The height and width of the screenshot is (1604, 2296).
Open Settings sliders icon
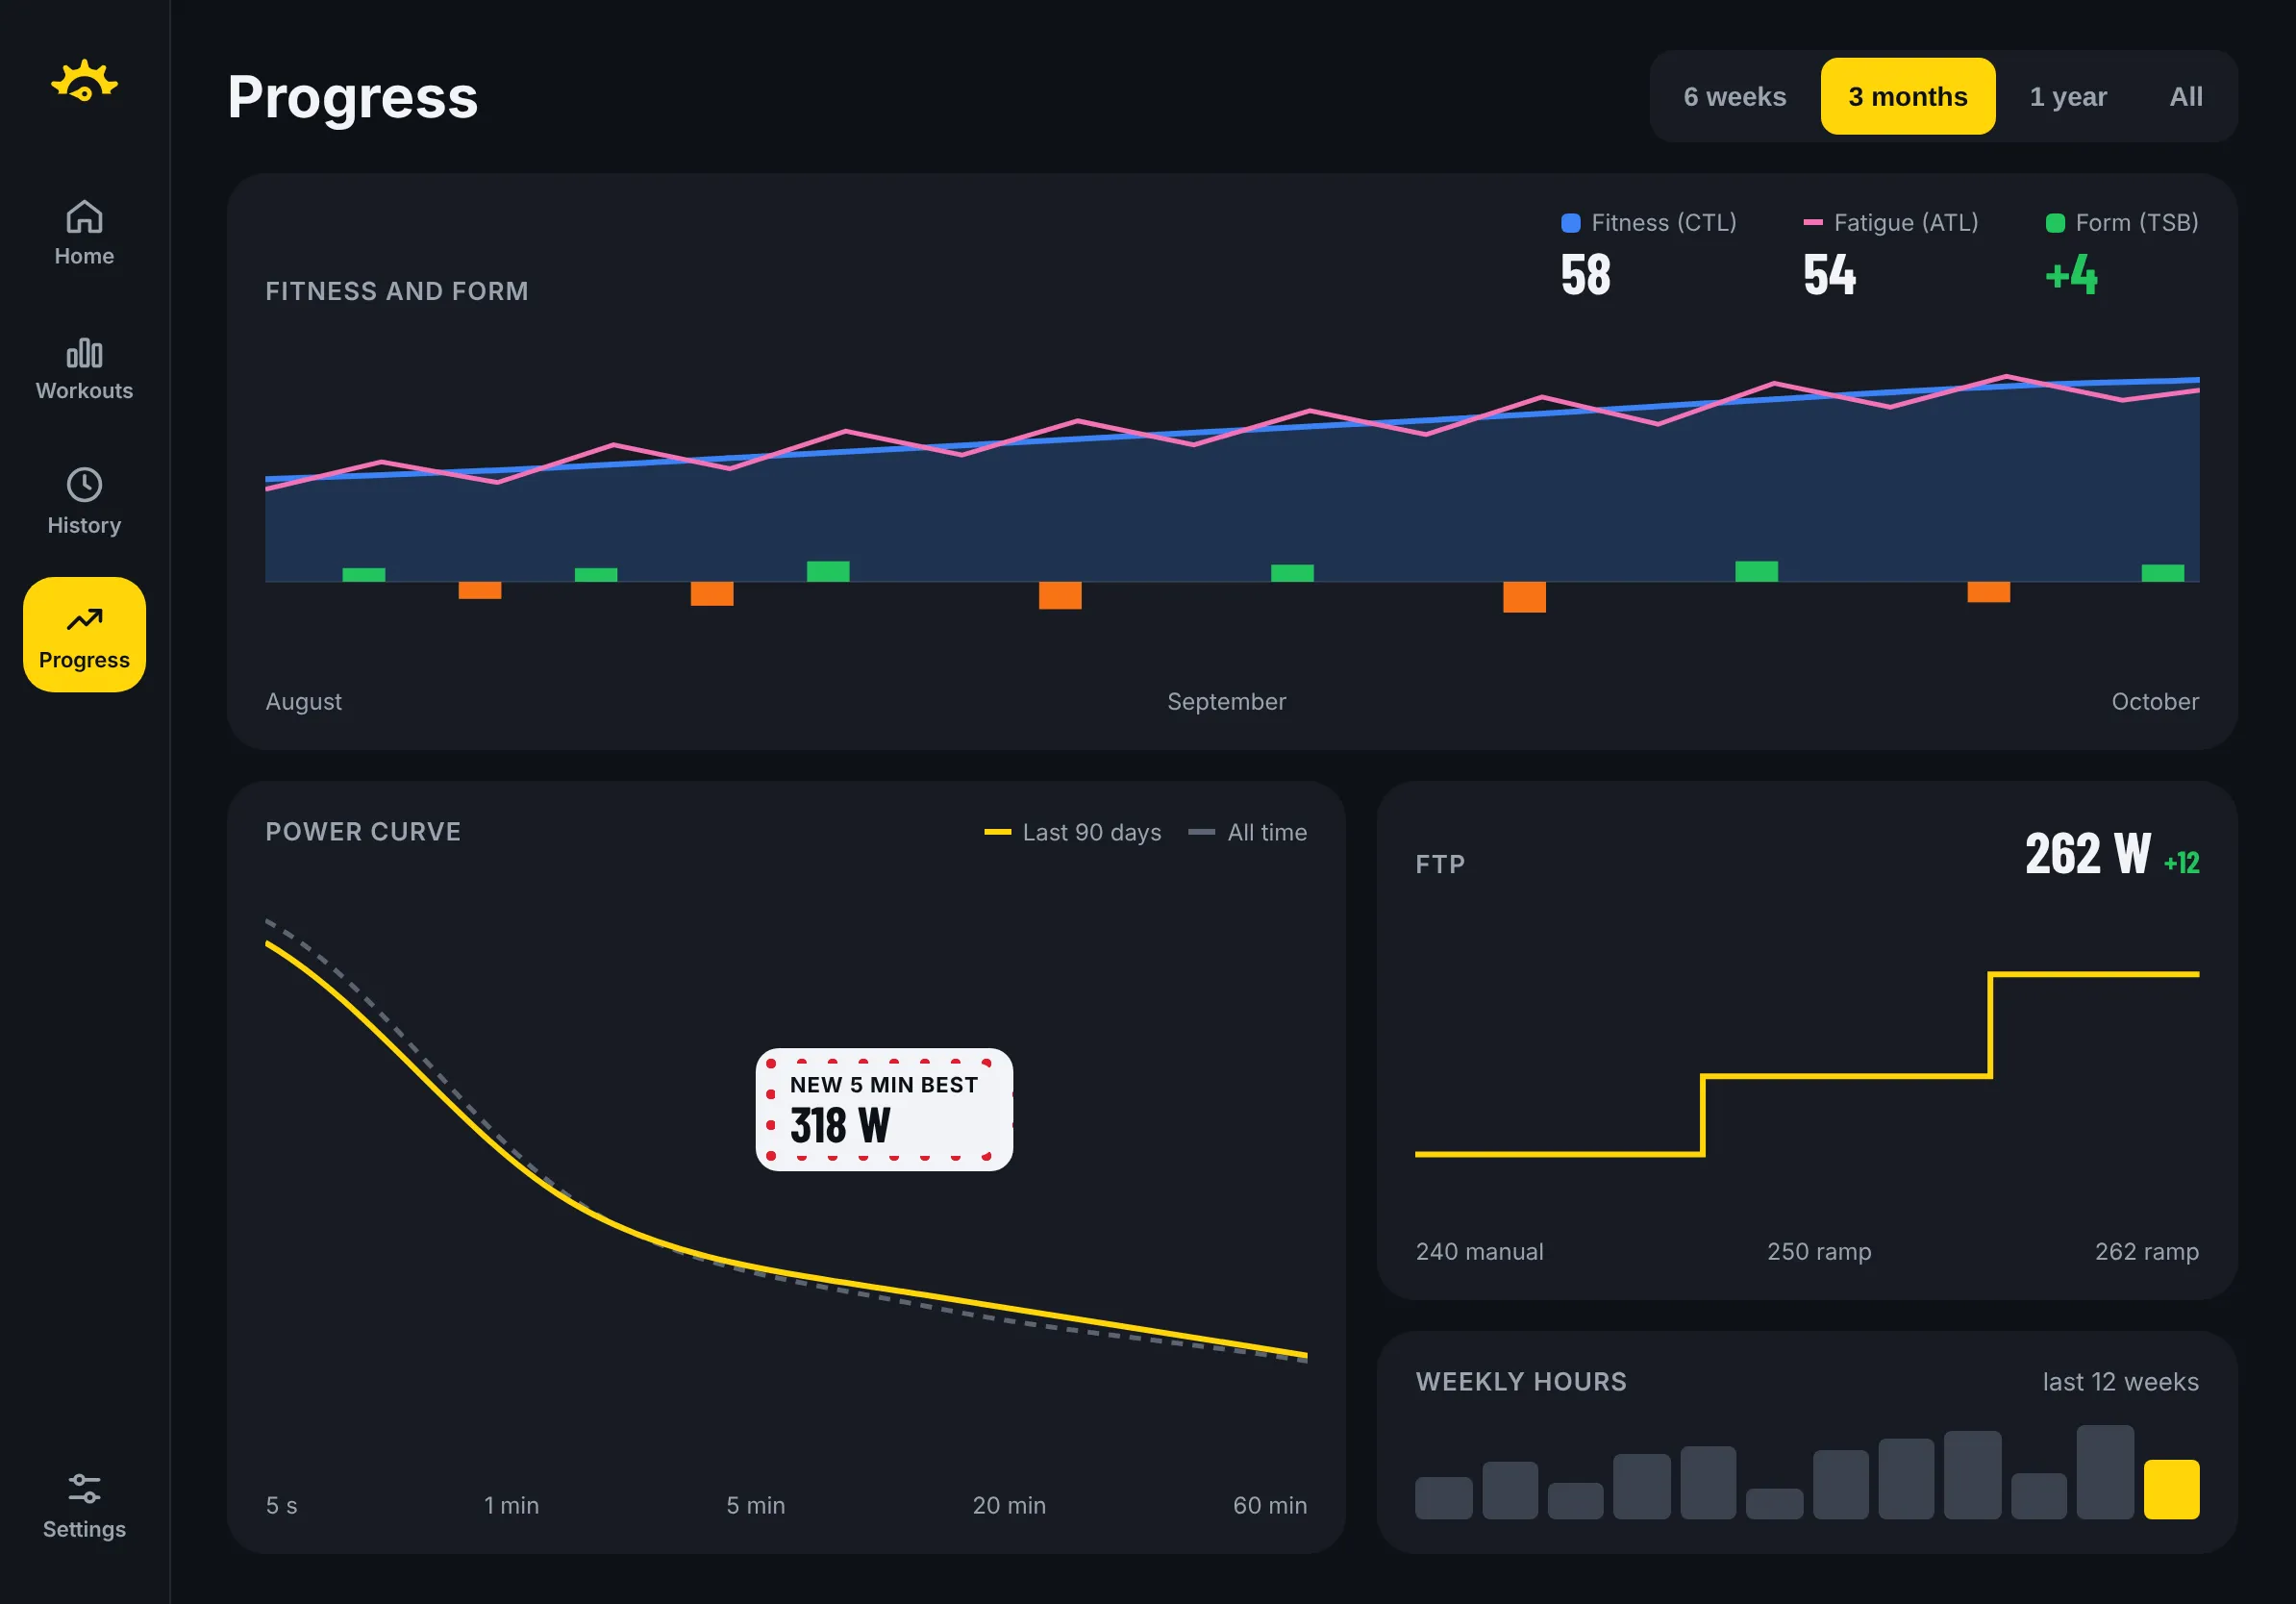[x=84, y=1489]
